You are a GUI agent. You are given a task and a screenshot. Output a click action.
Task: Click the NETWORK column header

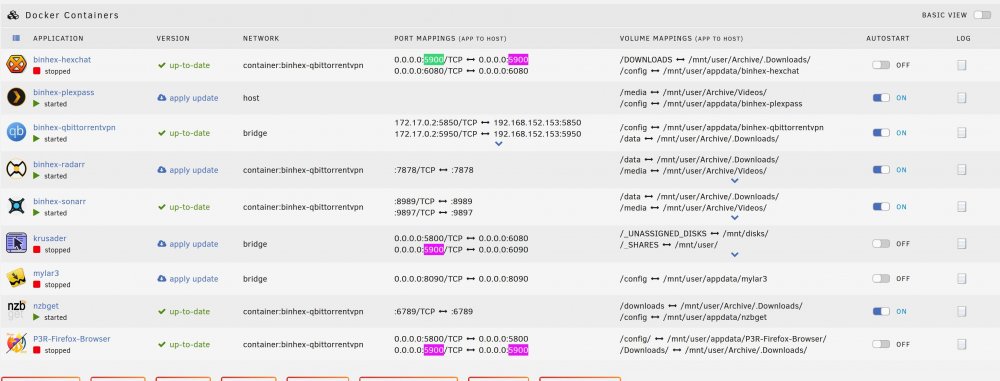(261, 38)
